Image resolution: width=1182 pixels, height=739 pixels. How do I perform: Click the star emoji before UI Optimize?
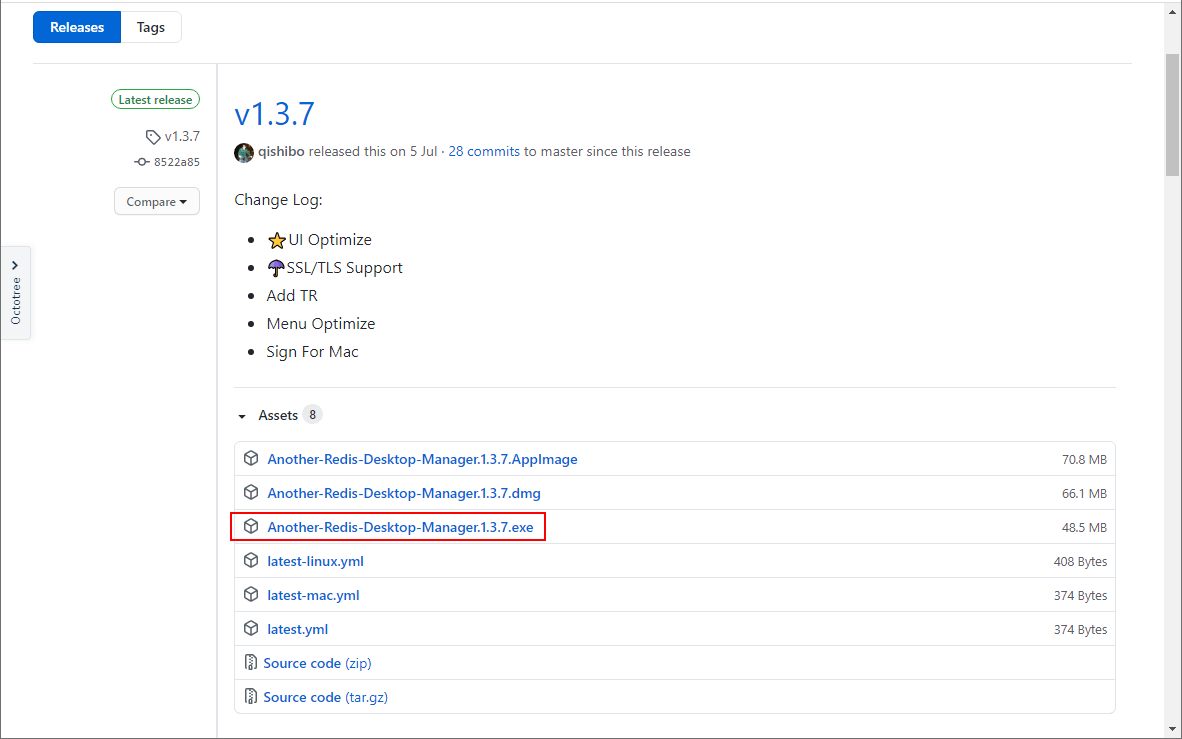(277, 240)
